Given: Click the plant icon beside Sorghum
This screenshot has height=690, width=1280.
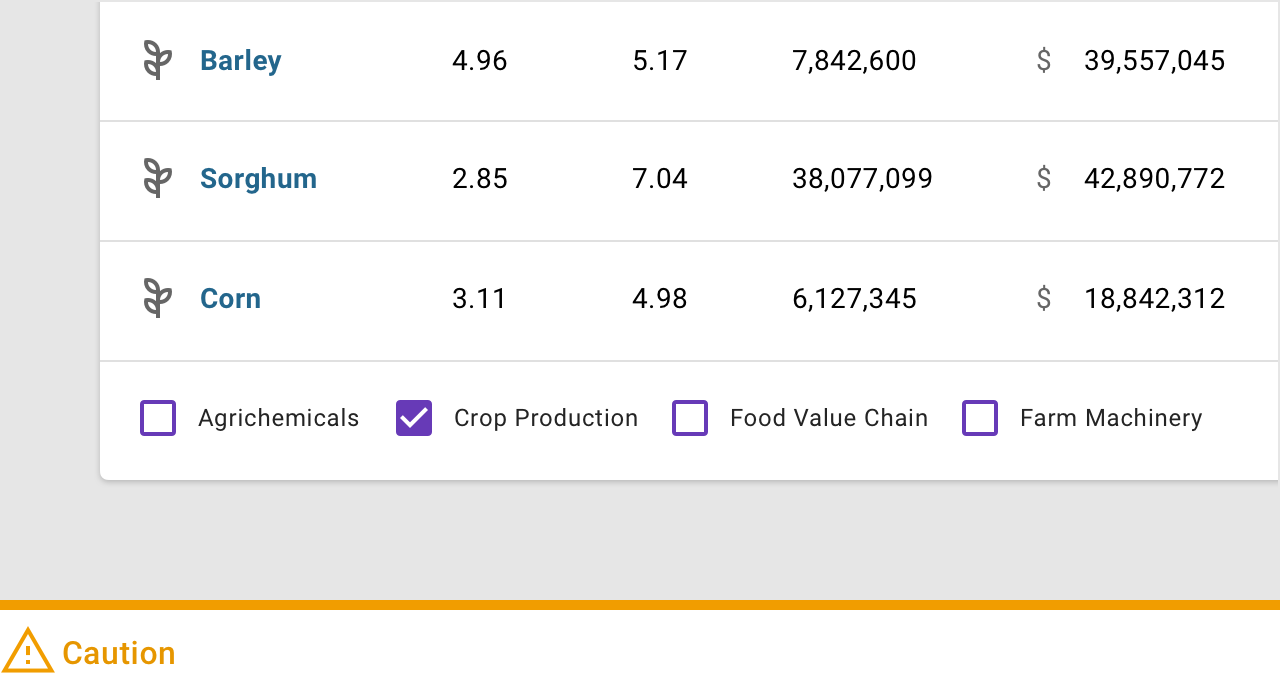Looking at the screenshot, I should pyautogui.click(x=157, y=179).
